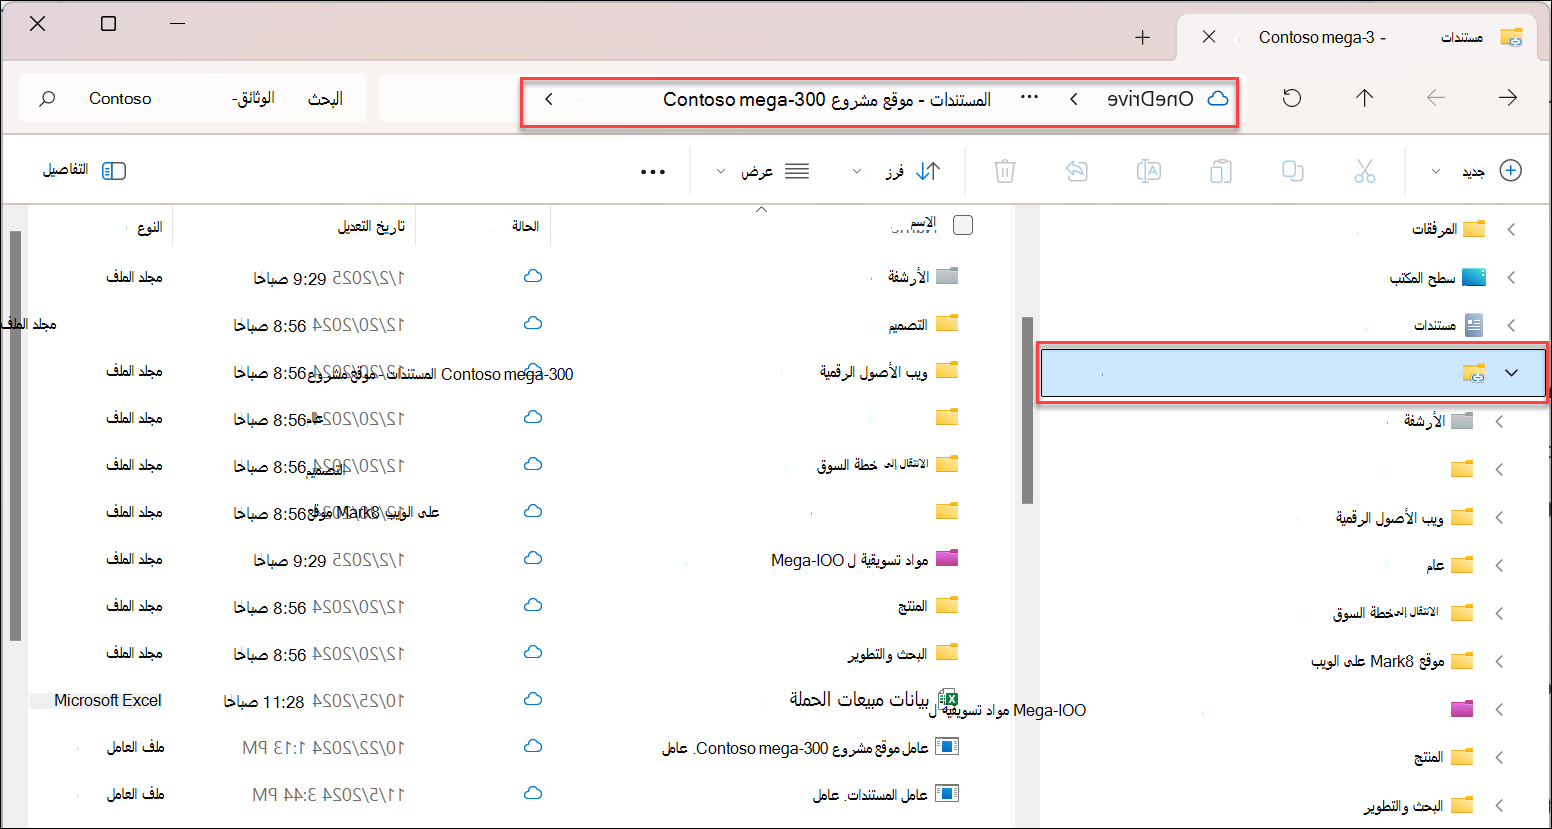Click the magnifying glass search icon
1552x829 pixels.
click(47, 98)
